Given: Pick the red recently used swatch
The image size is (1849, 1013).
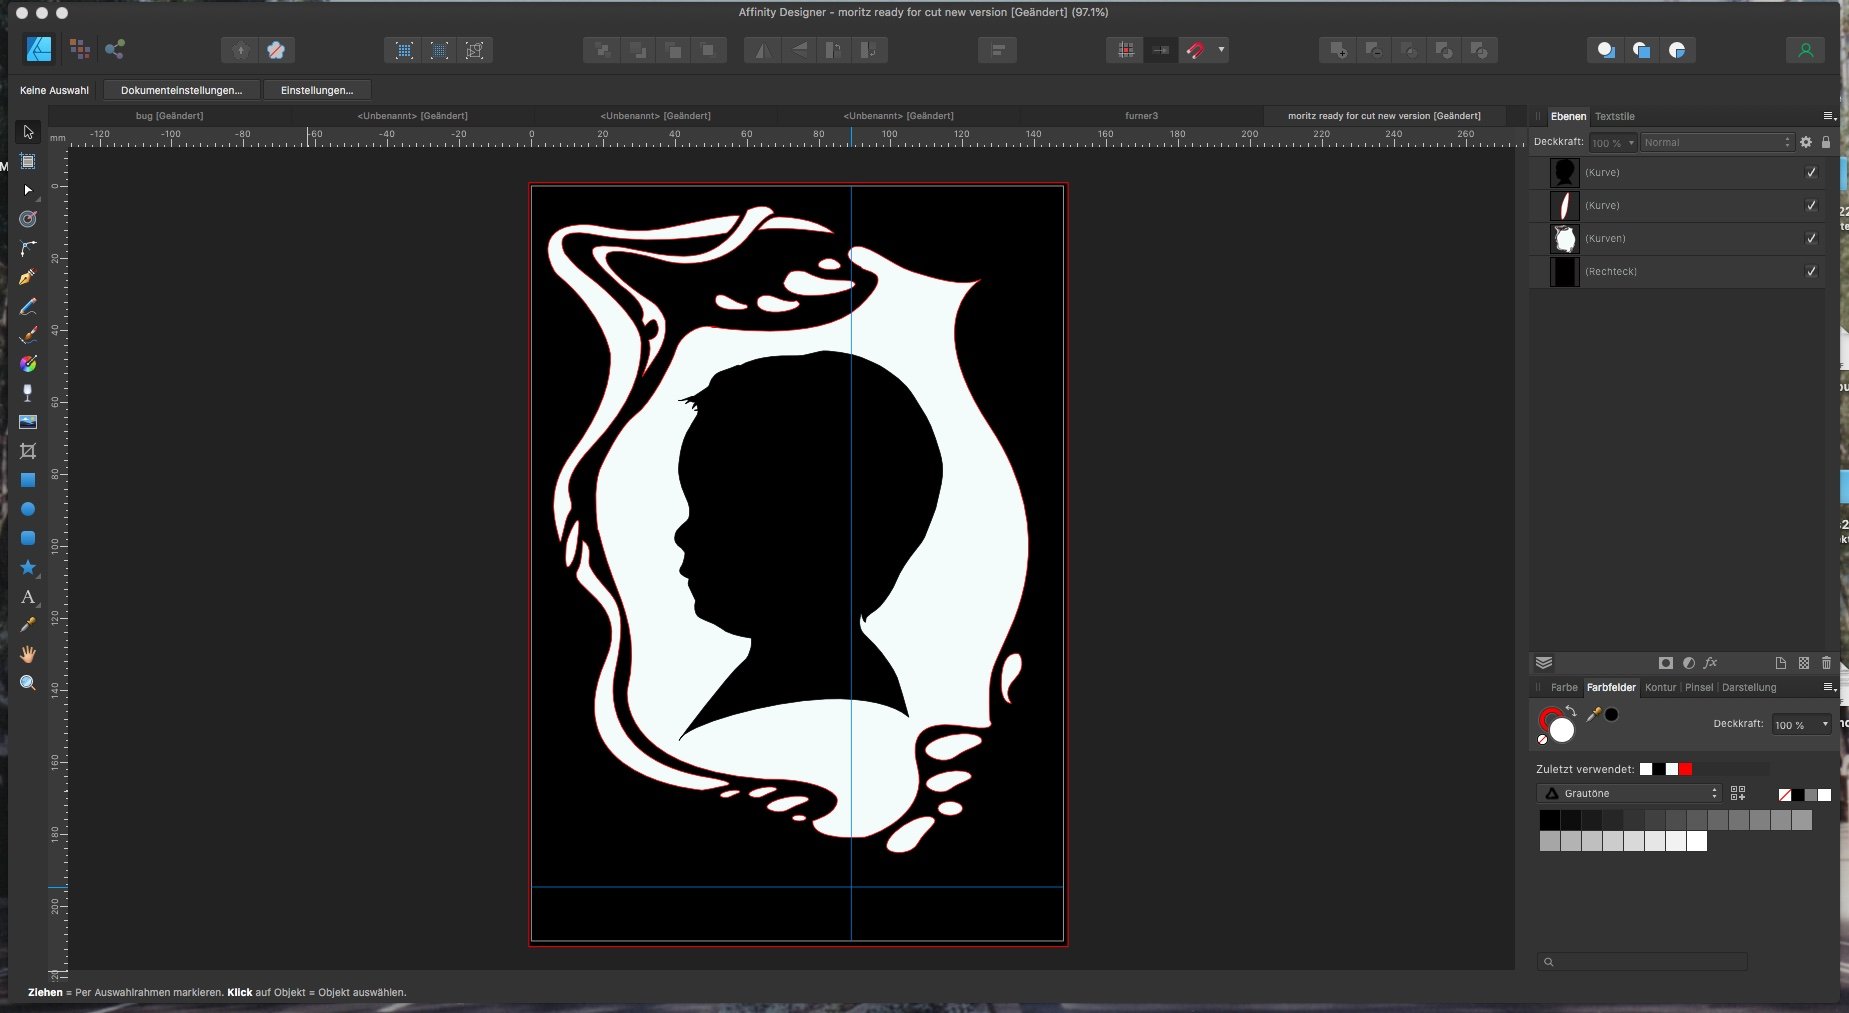Looking at the screenshot, I should pyautogui.click(x=1685, y=769).
